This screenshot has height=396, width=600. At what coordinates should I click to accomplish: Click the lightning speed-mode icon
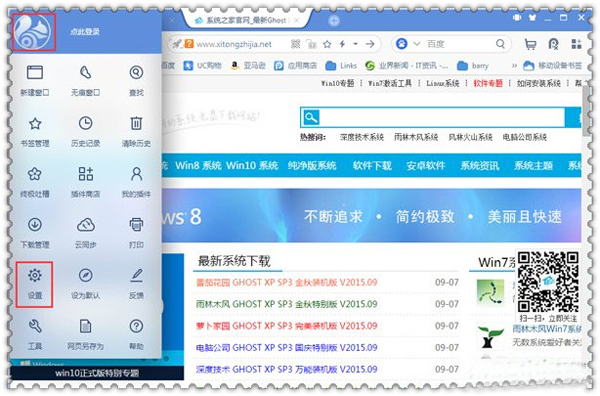[342, 44]
